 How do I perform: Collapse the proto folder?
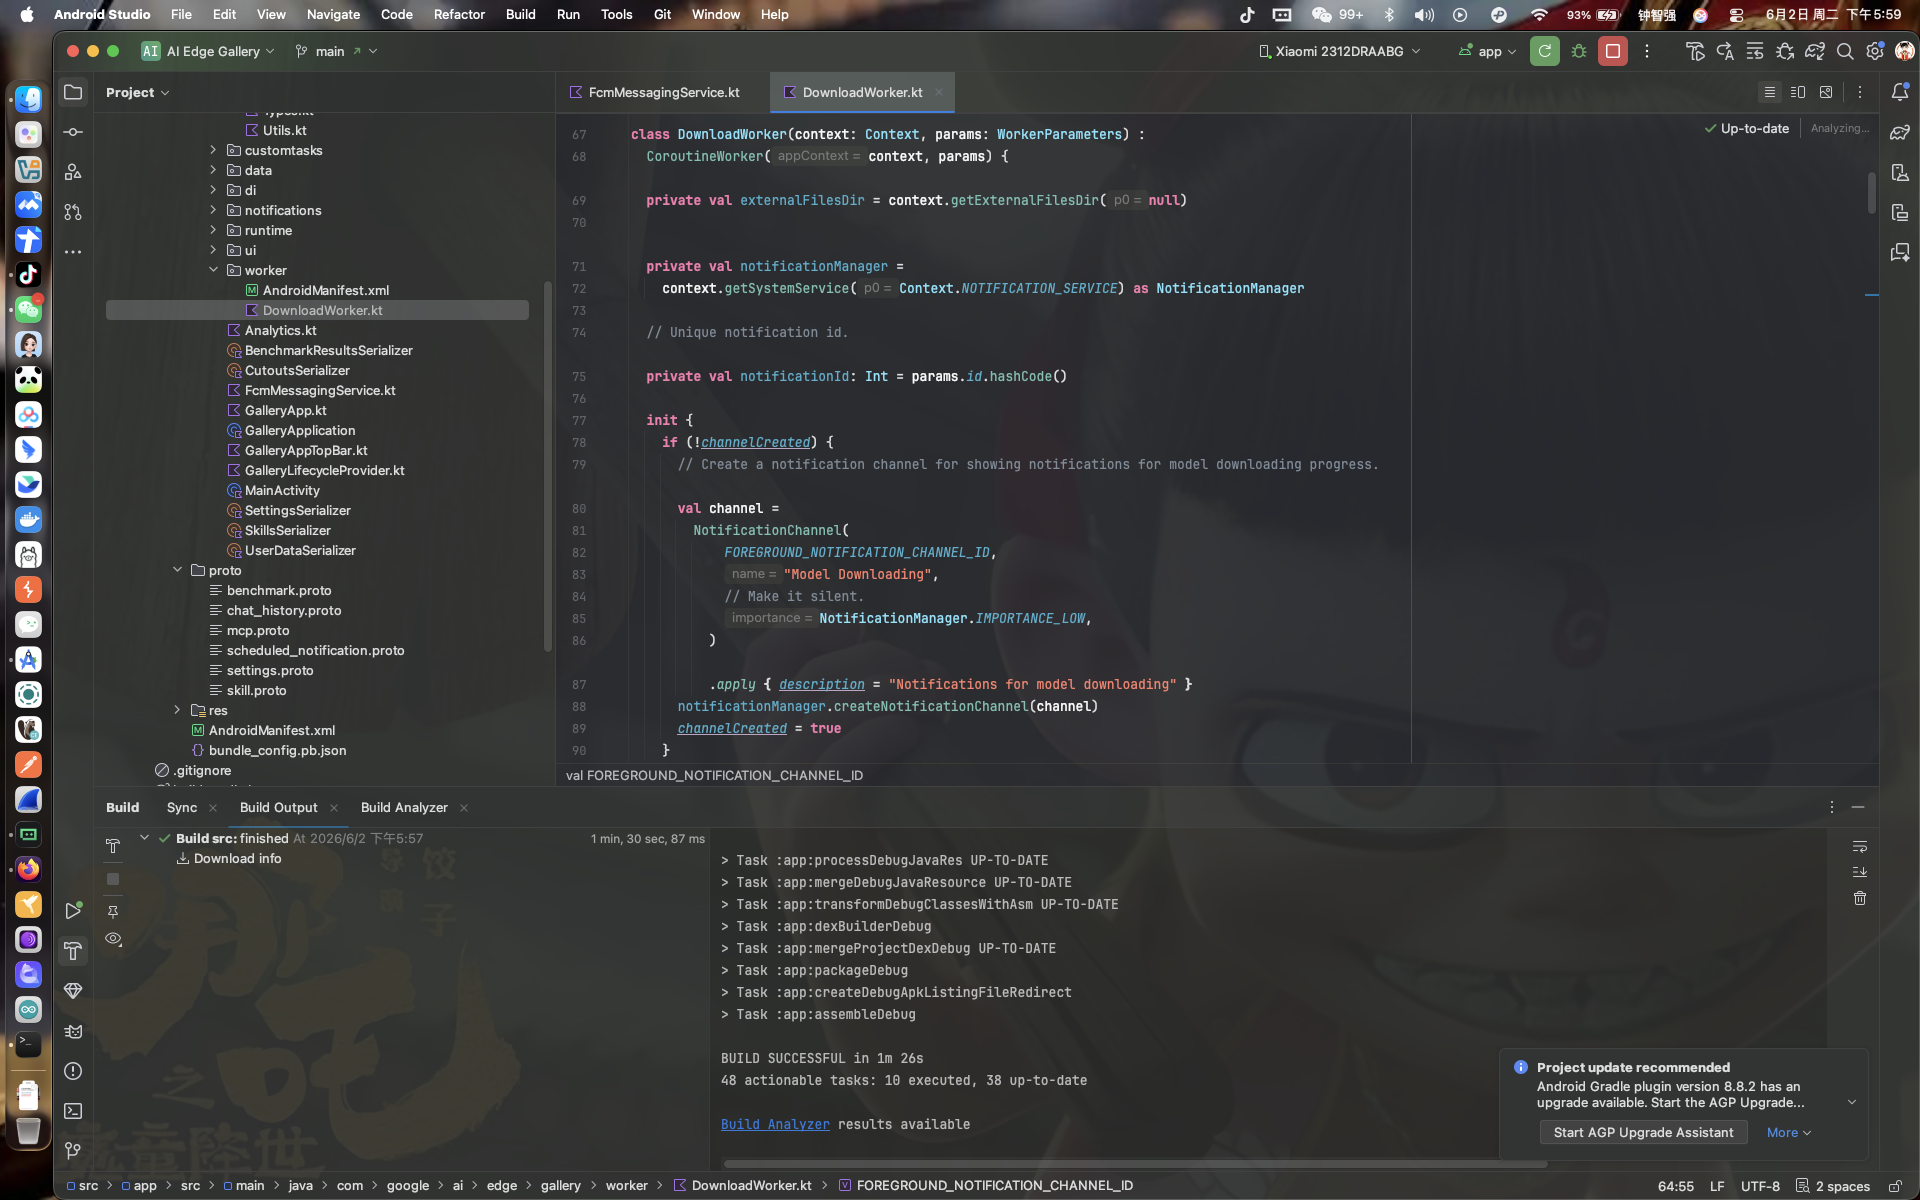pos(177,570)
